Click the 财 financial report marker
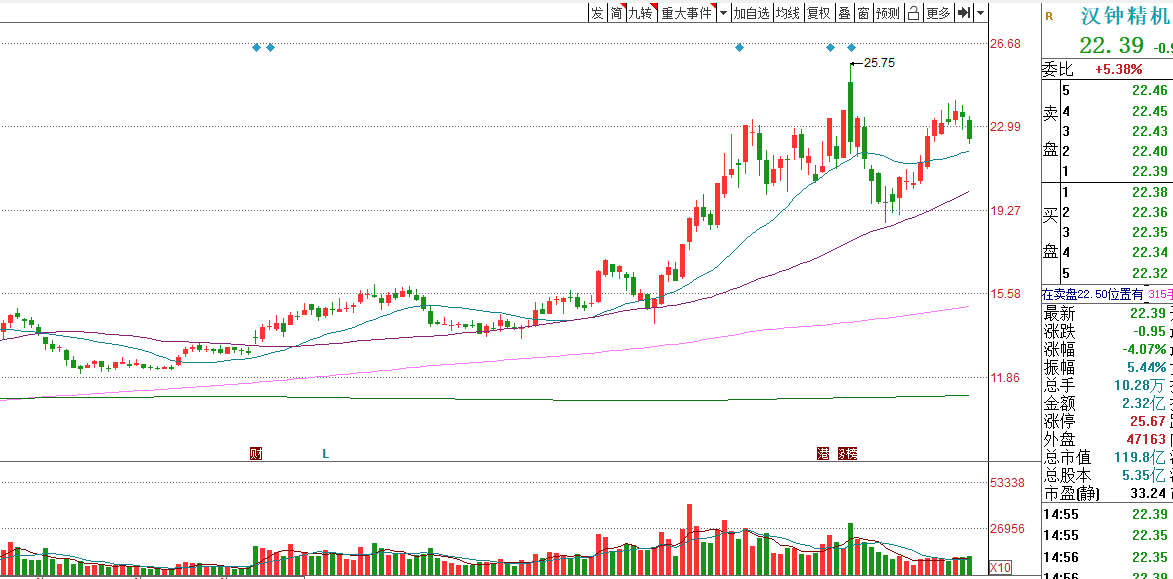Image resolution: width=1173 pixels, height=579 pixels. point(256,453)
